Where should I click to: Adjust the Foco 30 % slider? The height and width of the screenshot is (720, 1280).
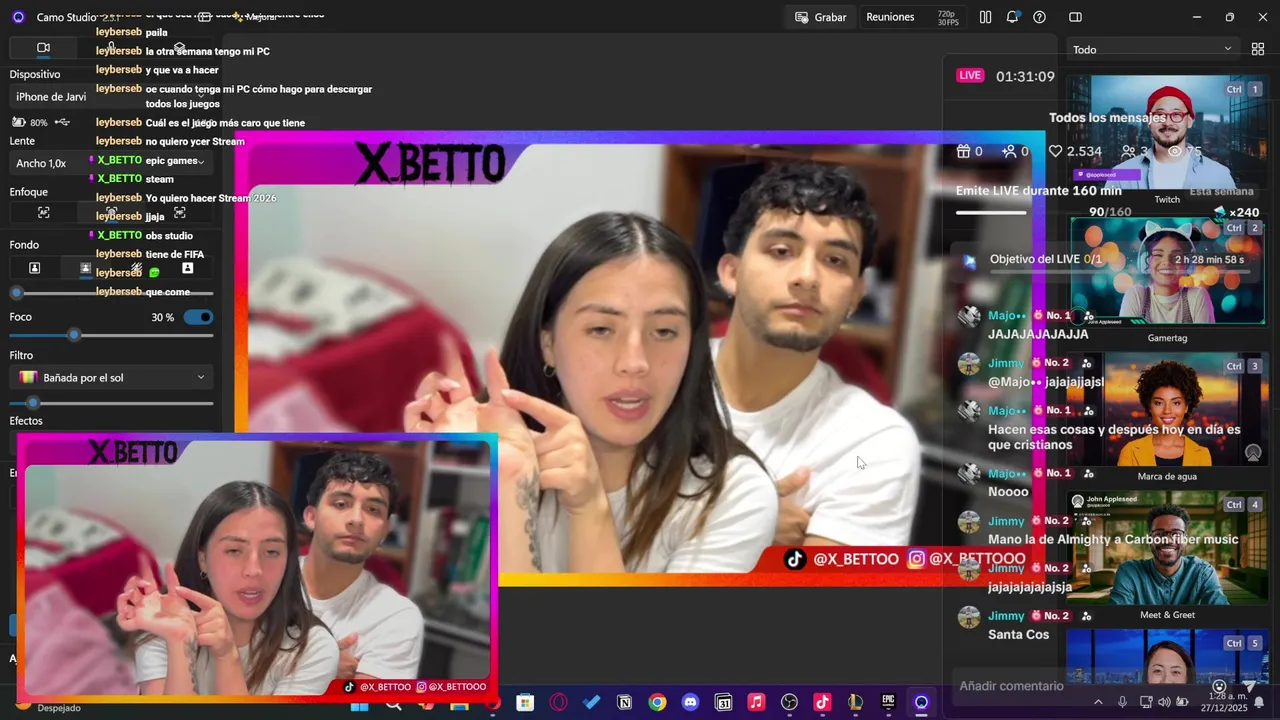point(111,335)
